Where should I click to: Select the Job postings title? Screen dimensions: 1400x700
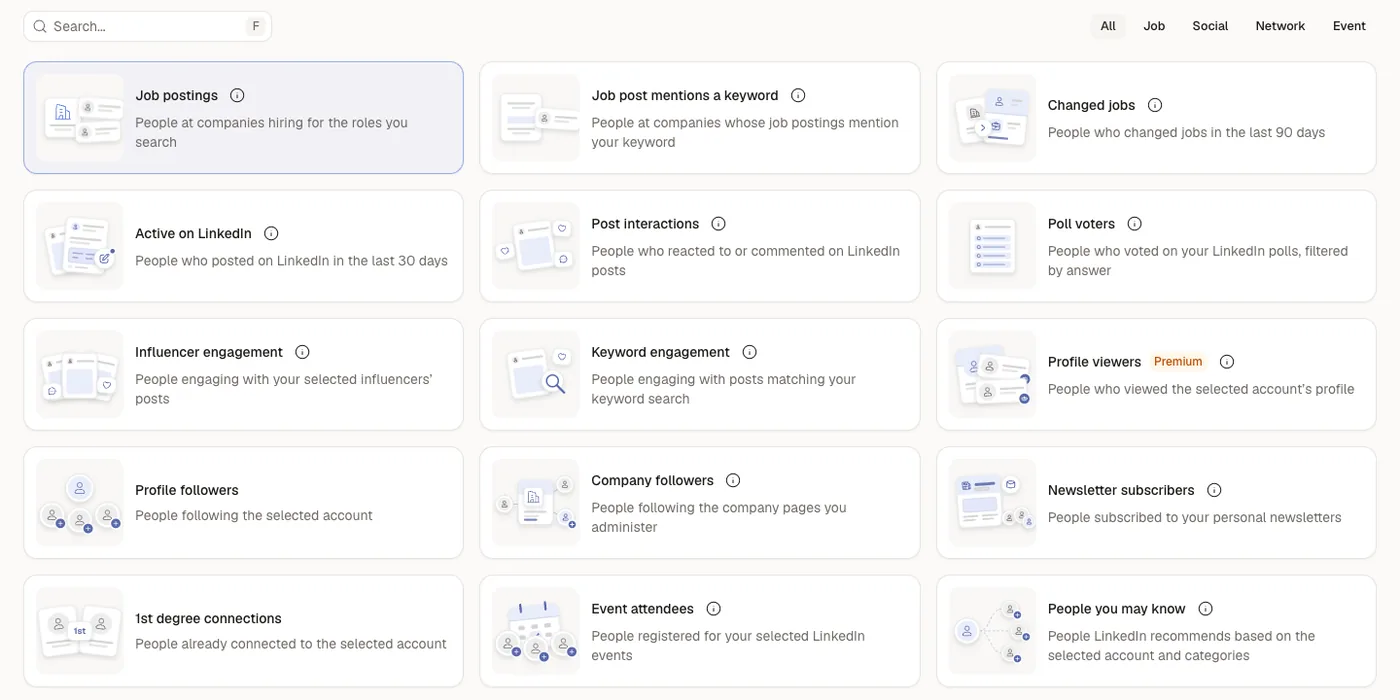pos(176,95)
